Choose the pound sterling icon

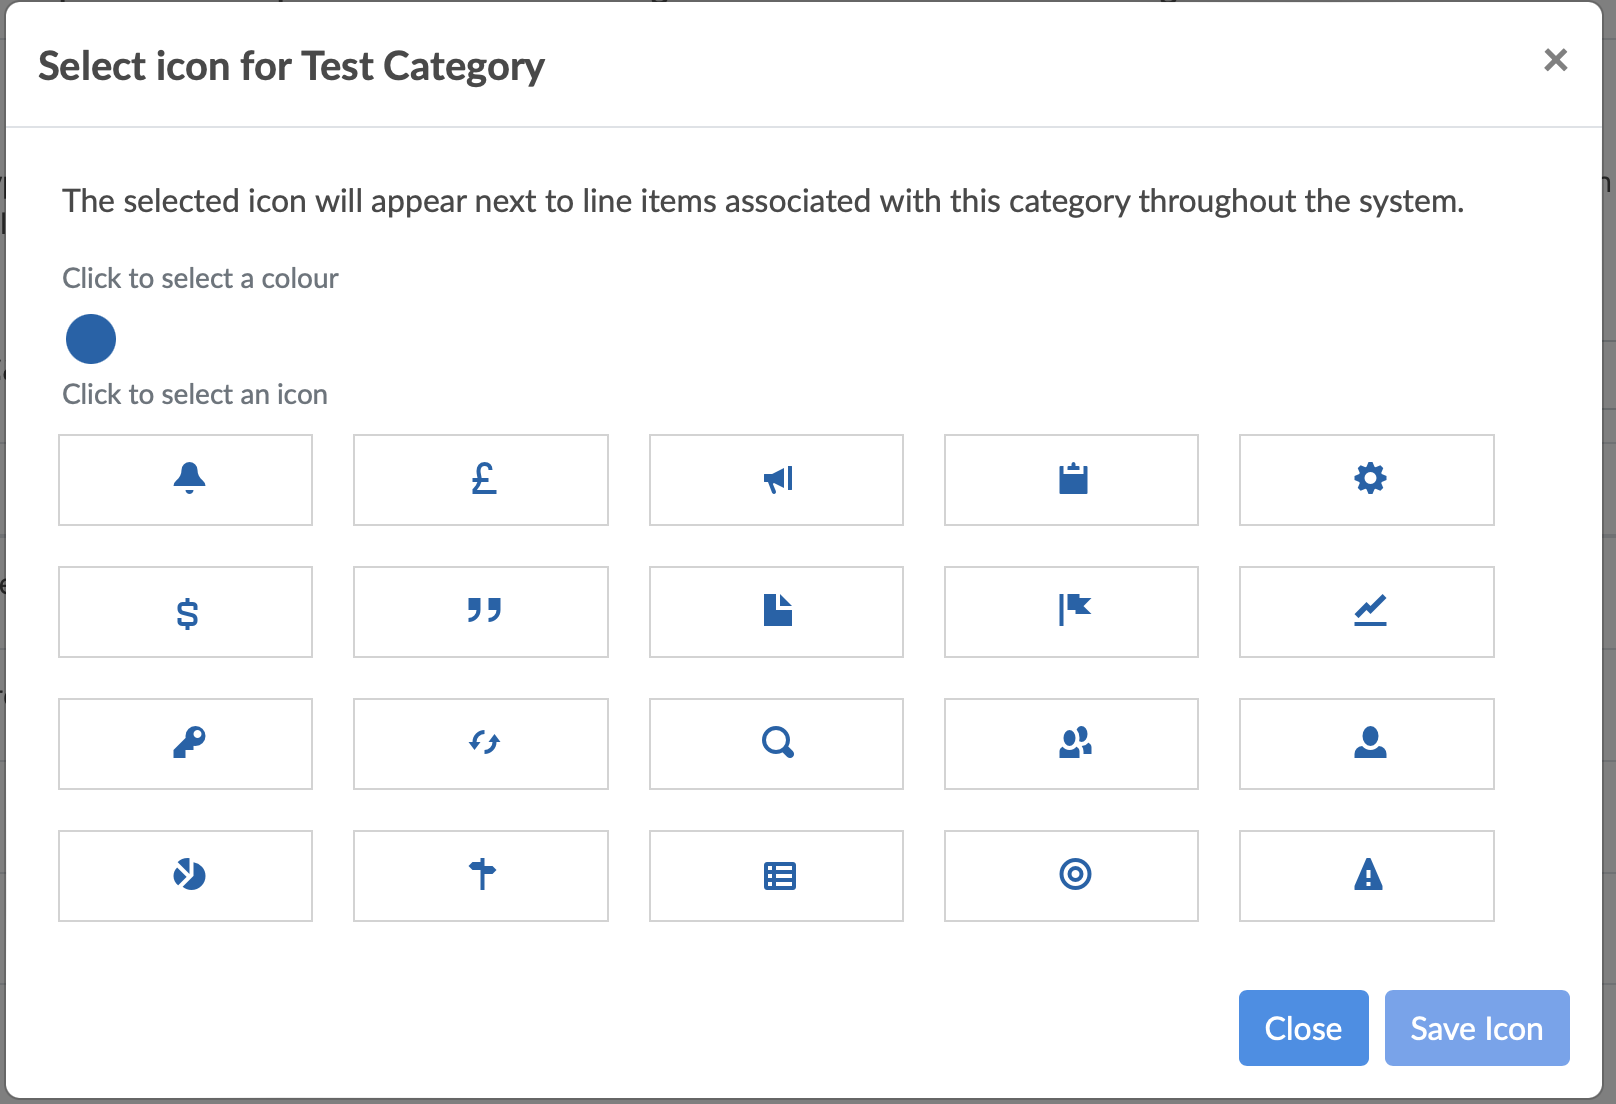[x=481, y=480]
